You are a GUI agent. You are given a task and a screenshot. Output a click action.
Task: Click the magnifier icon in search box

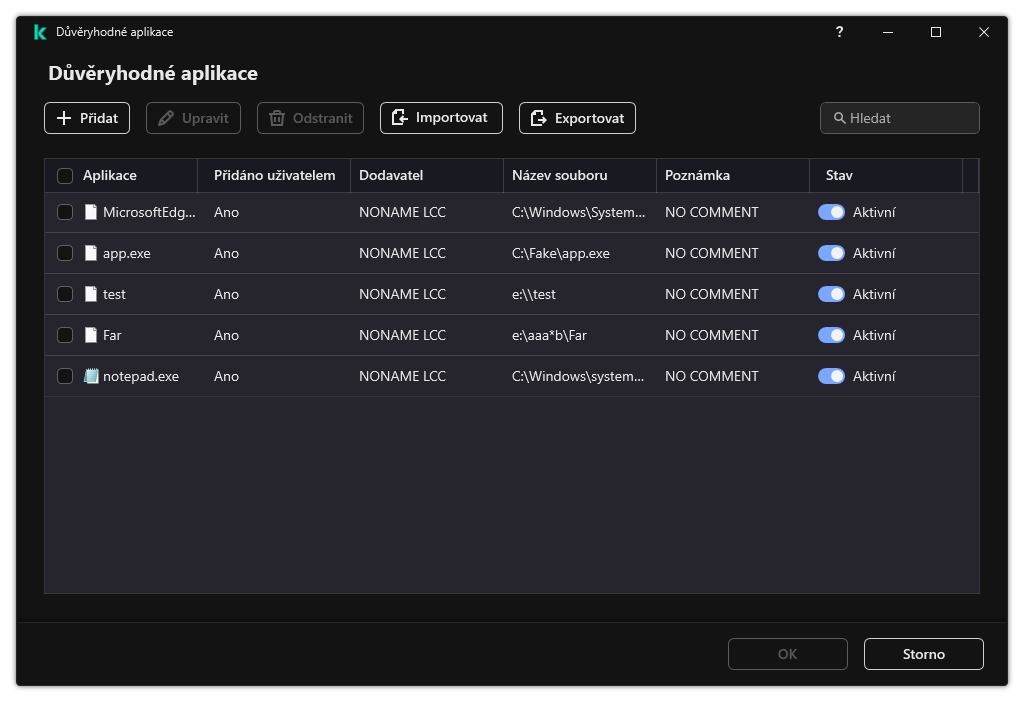click(x=839, y=118)
